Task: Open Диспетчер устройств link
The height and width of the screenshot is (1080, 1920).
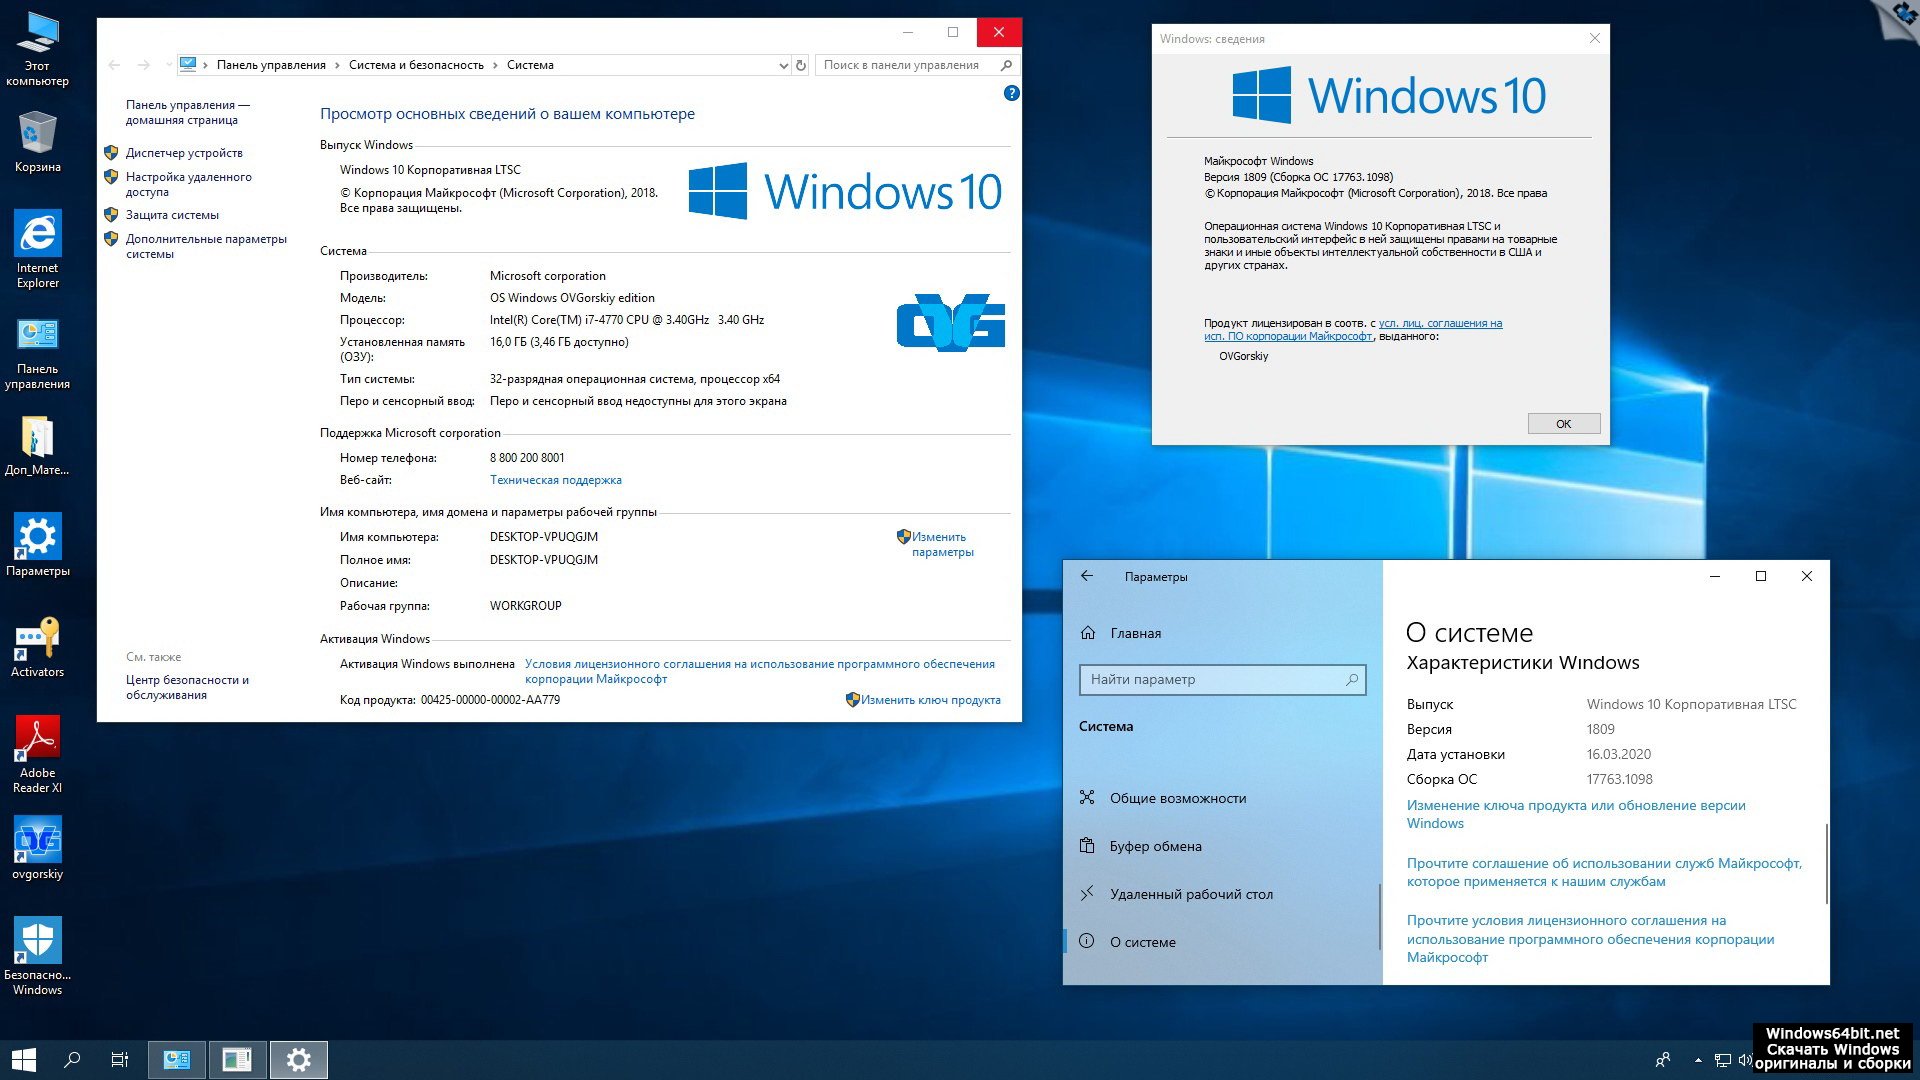Action: [184, 153]
